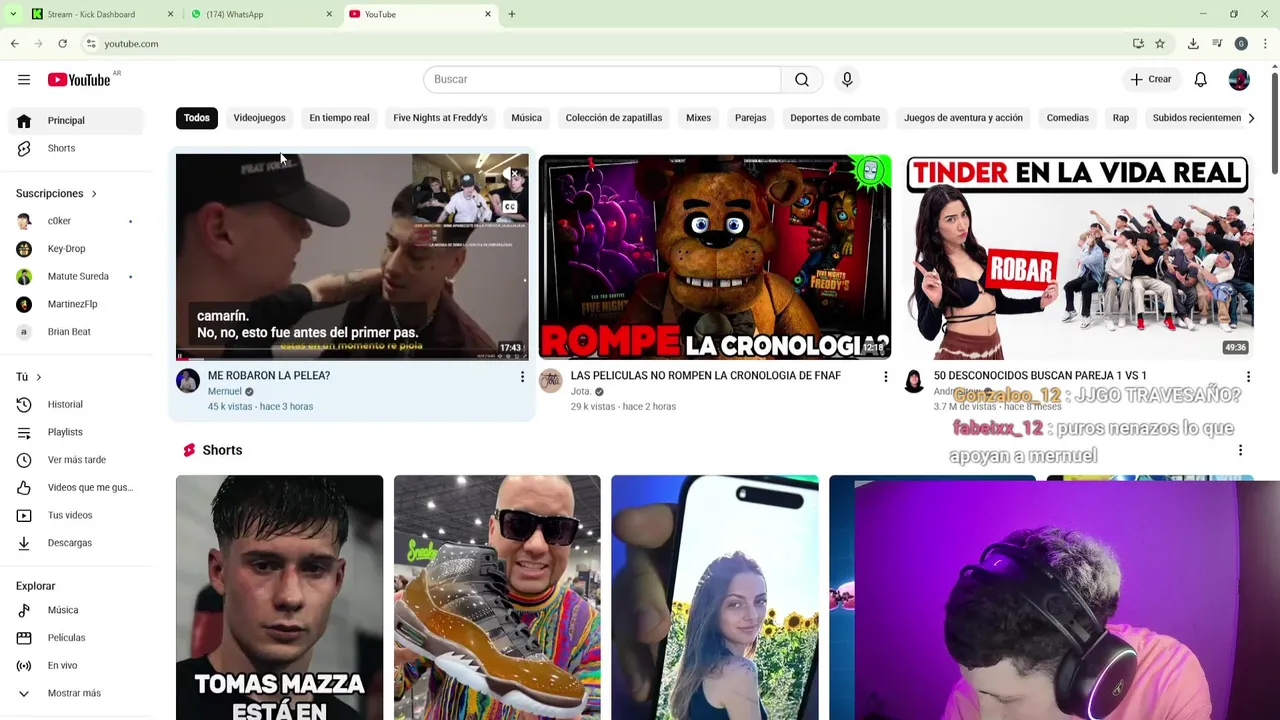
Task: Open Brian Beat channel subscription
Action: 78,332
